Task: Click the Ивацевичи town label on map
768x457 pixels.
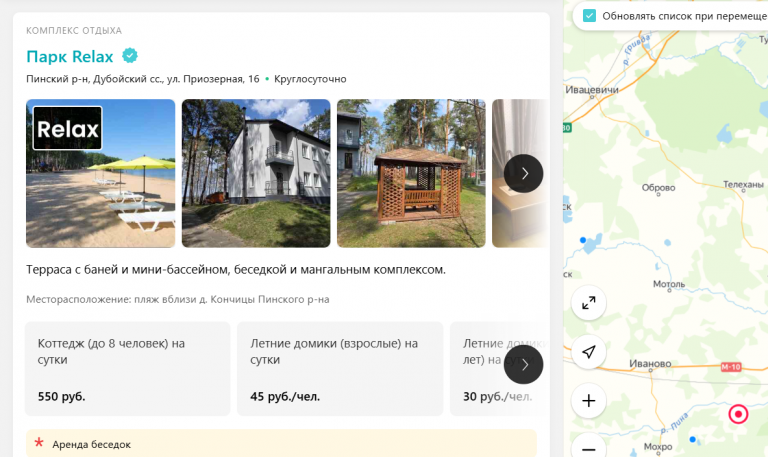Action: (x=592, y=90)
